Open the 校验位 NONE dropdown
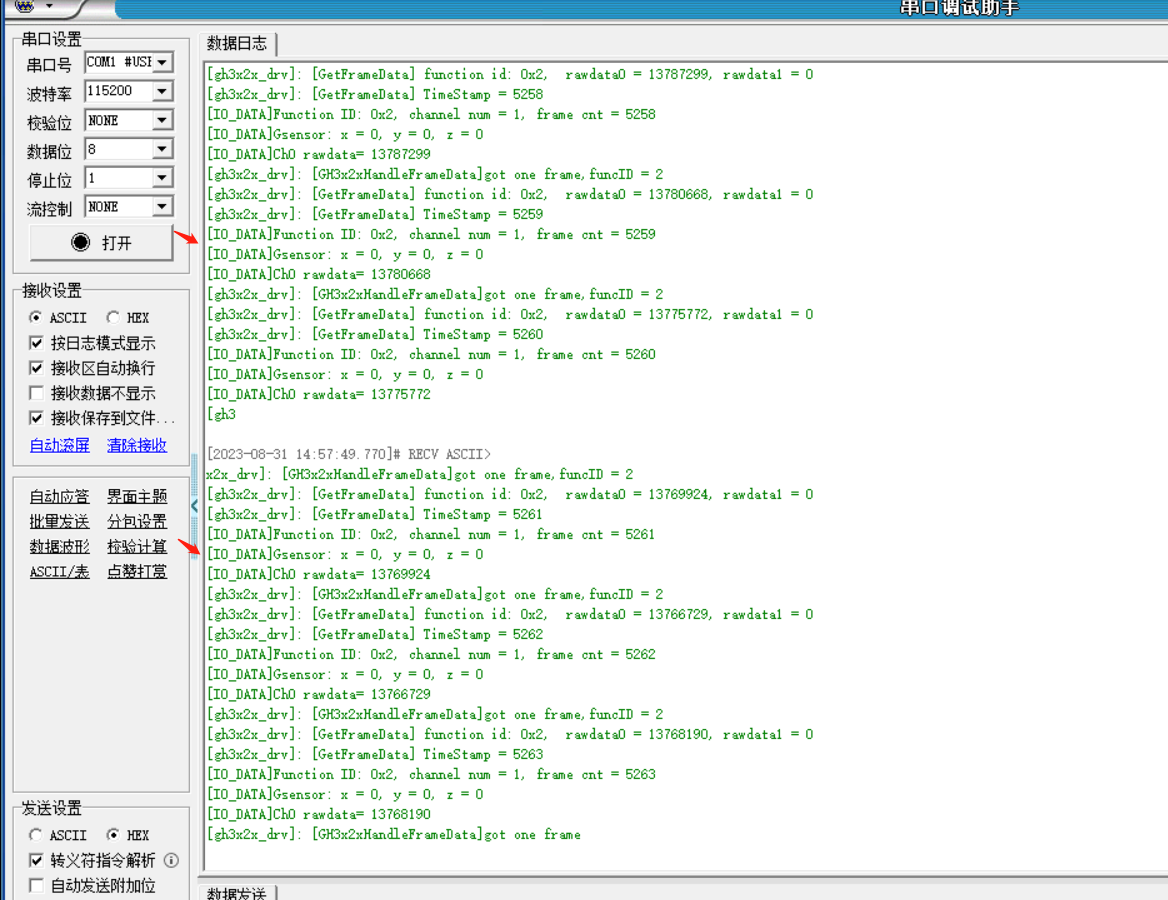 point(162,120)
